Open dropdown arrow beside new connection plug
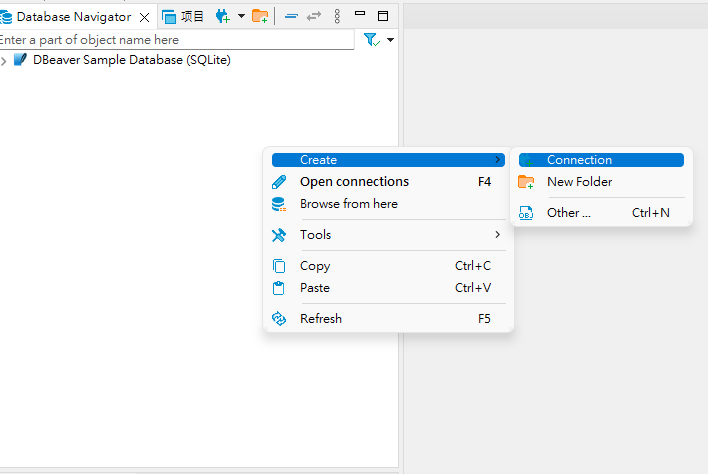 (x=241, y=17)
